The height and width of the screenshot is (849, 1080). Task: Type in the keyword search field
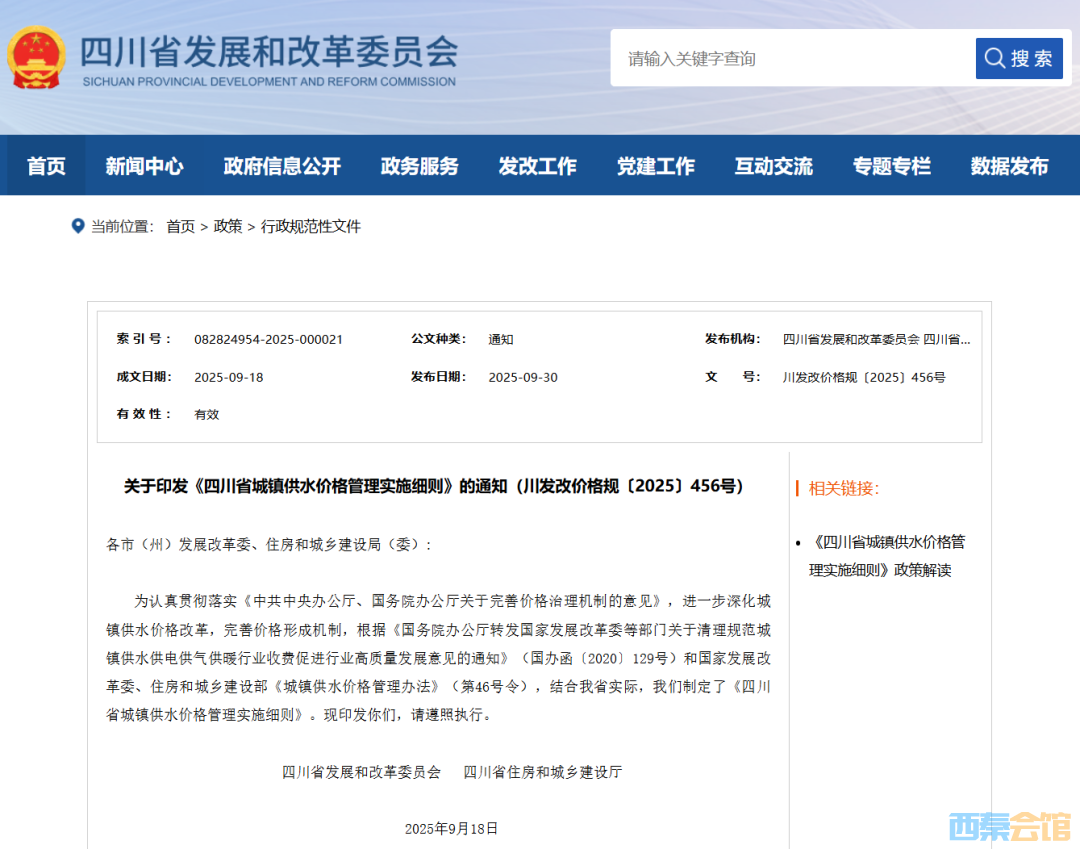pos(792,59)
